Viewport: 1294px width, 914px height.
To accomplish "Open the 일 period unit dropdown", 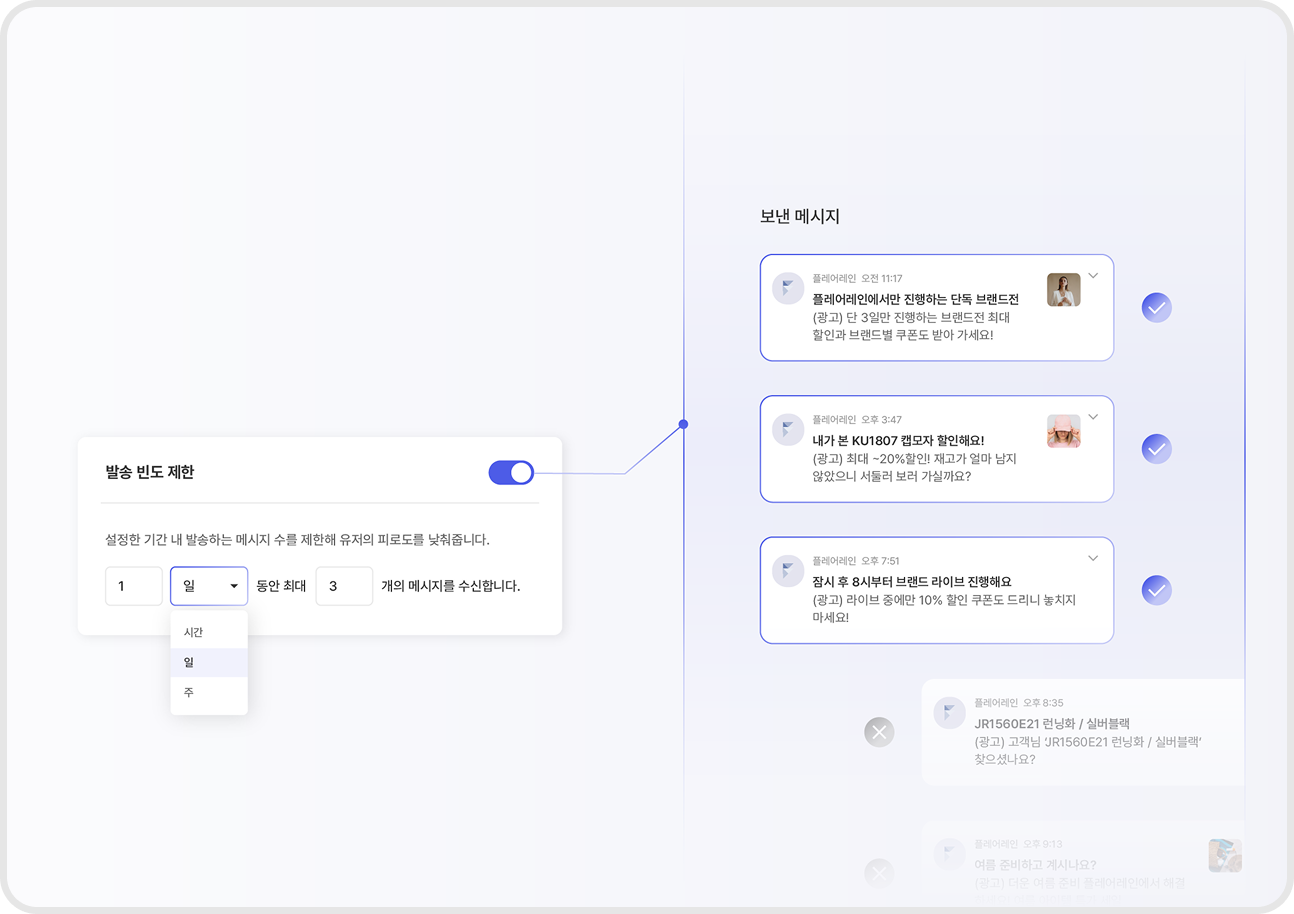I will coord(209,586).
